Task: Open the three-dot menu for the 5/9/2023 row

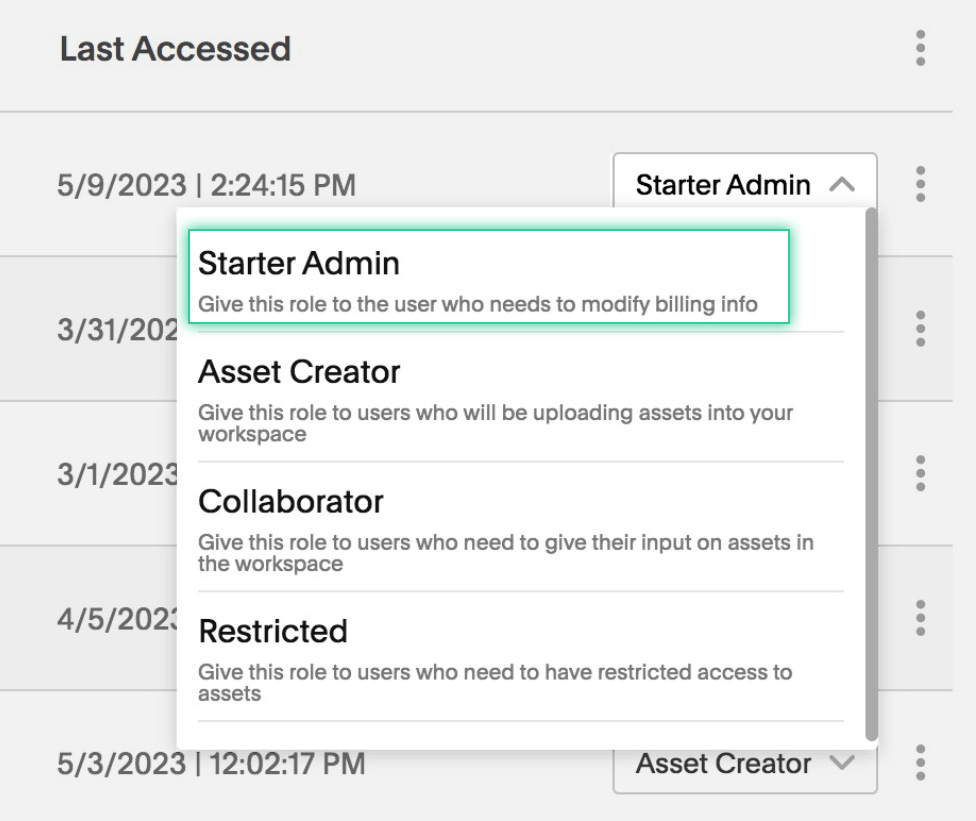Action: (x=921, y=184)
